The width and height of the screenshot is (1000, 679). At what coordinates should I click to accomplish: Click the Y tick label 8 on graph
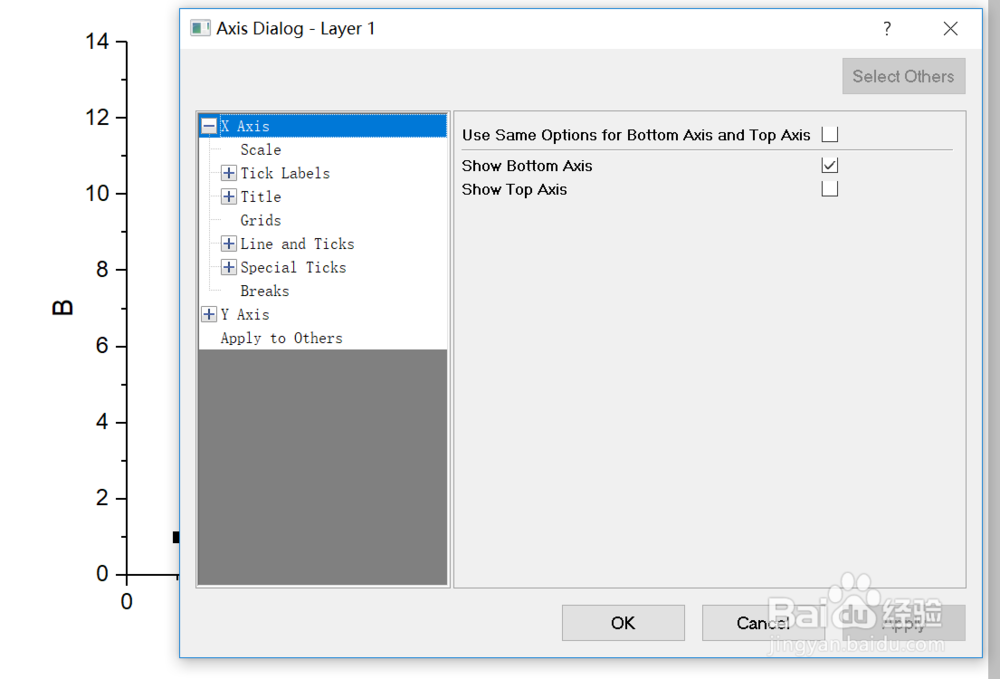(x=102, y=270)
